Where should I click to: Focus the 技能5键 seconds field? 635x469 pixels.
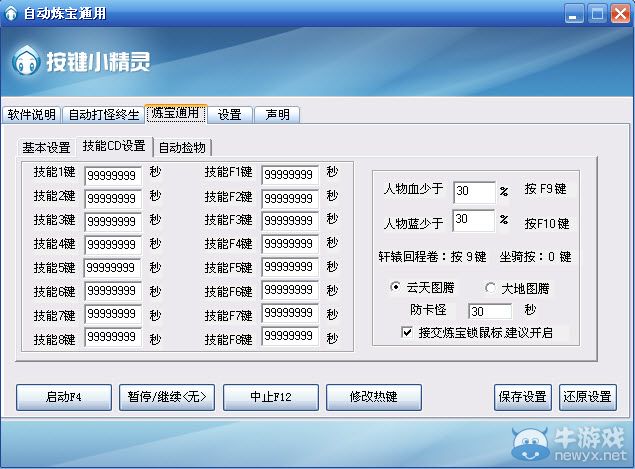(x=113, y=268)
